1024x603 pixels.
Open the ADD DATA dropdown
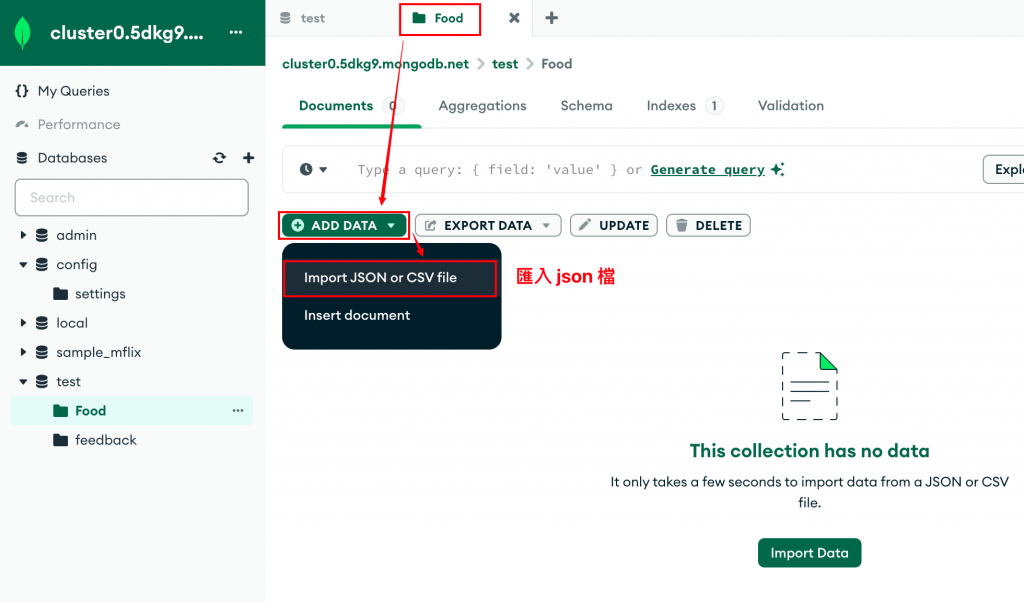click(344, 225)
